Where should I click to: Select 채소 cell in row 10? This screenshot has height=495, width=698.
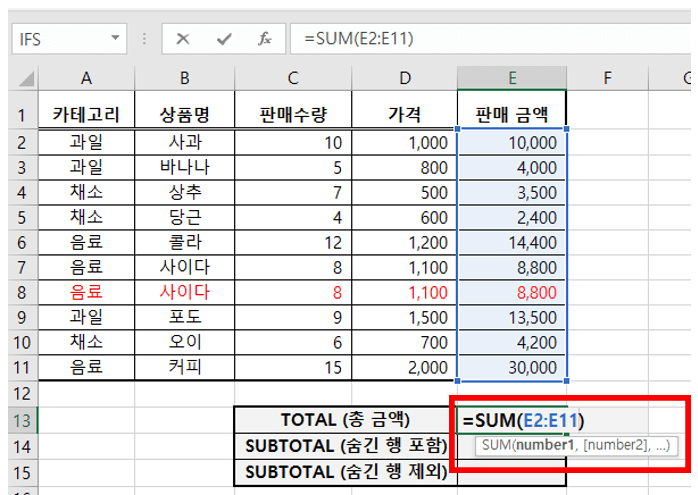(86, 342)
